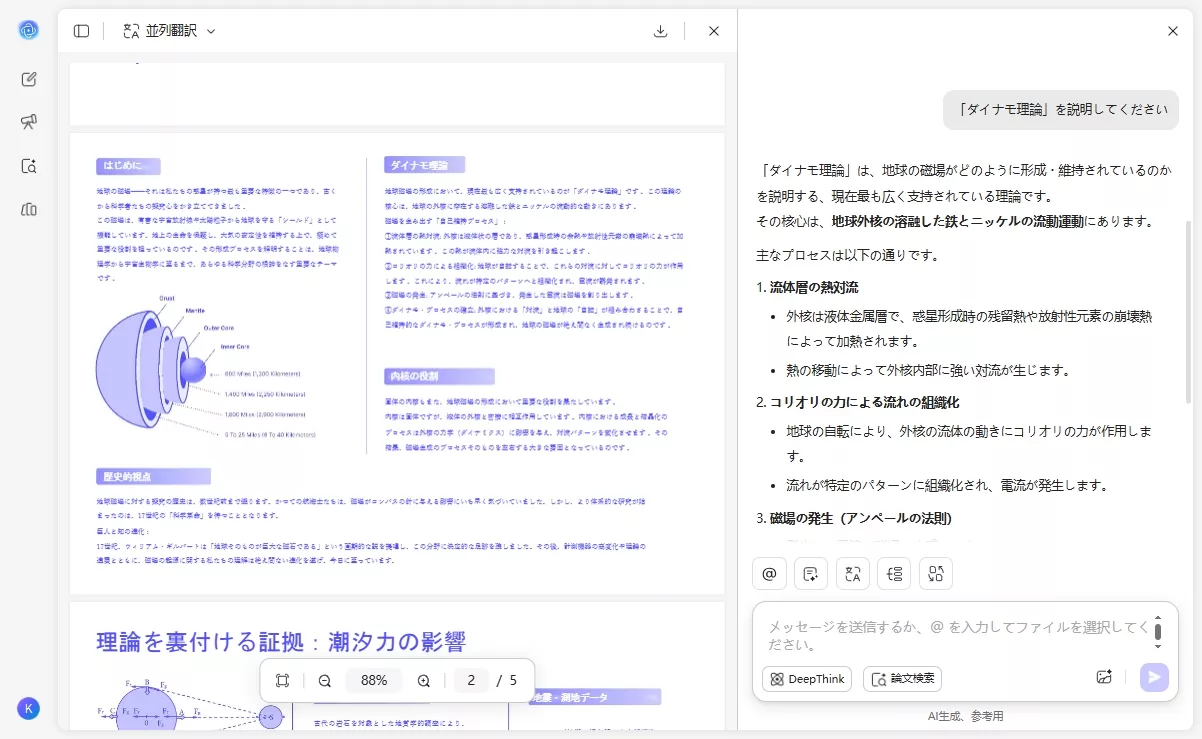Click the question bubble 「ダイナモ理論」を説明してください
The width and height of the screenshot is (1202, 739).
tap(1060, 110)
